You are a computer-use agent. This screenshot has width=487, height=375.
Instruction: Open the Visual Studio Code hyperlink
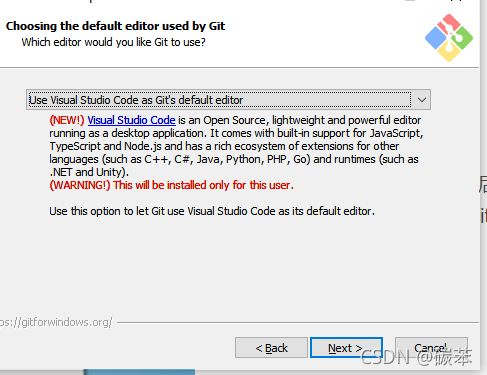click(131, 120)
